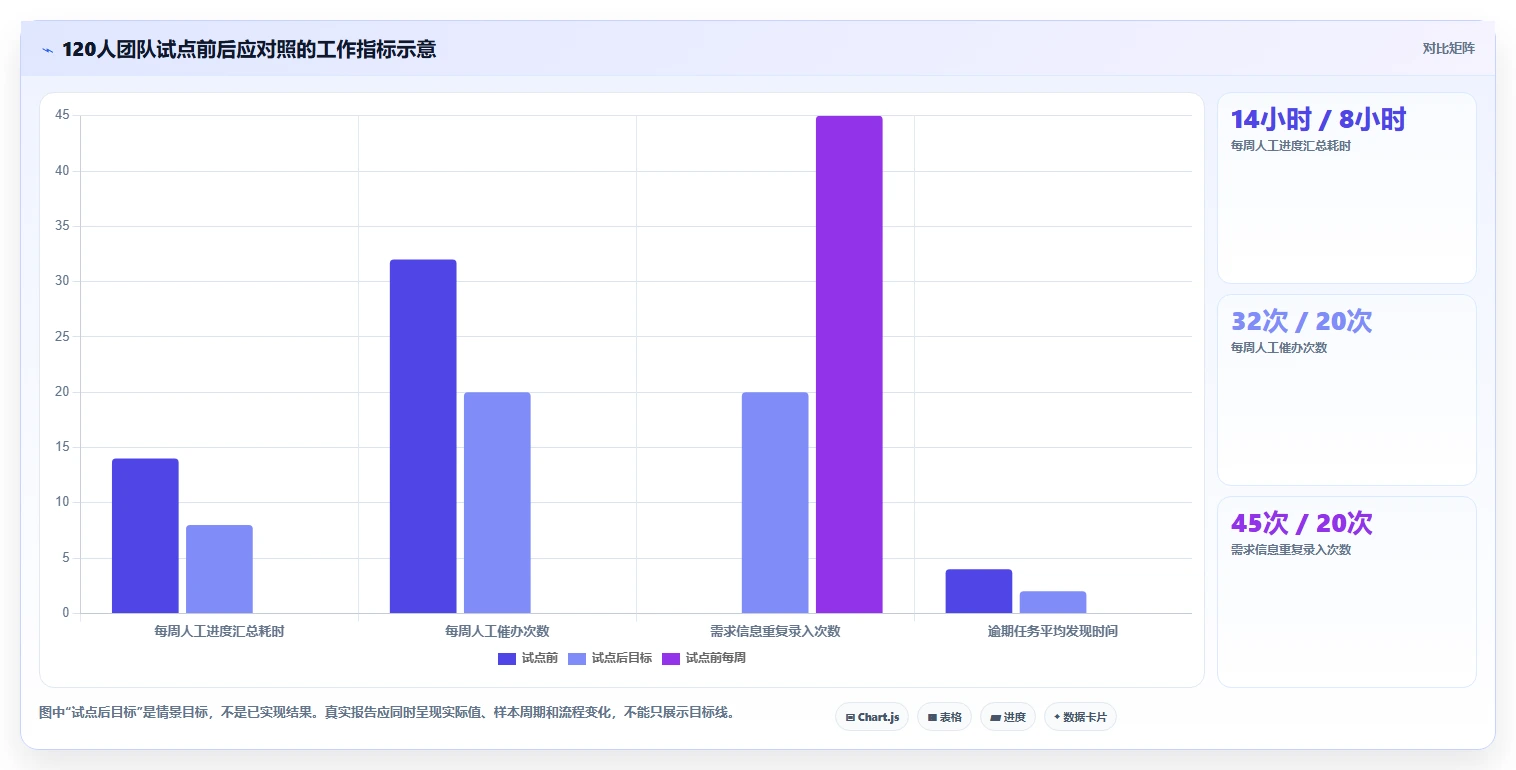Toggle the 试点后目标 legend entry
Screen dimensions: 1516x770
pos(610,658)
